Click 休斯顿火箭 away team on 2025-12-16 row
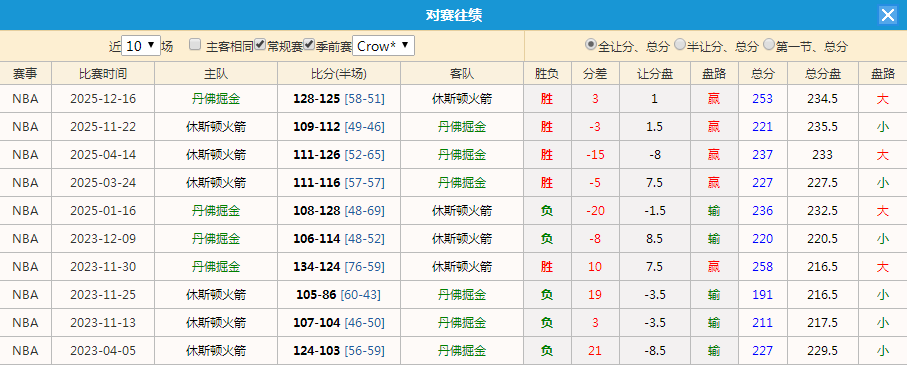 click(462, 99)
